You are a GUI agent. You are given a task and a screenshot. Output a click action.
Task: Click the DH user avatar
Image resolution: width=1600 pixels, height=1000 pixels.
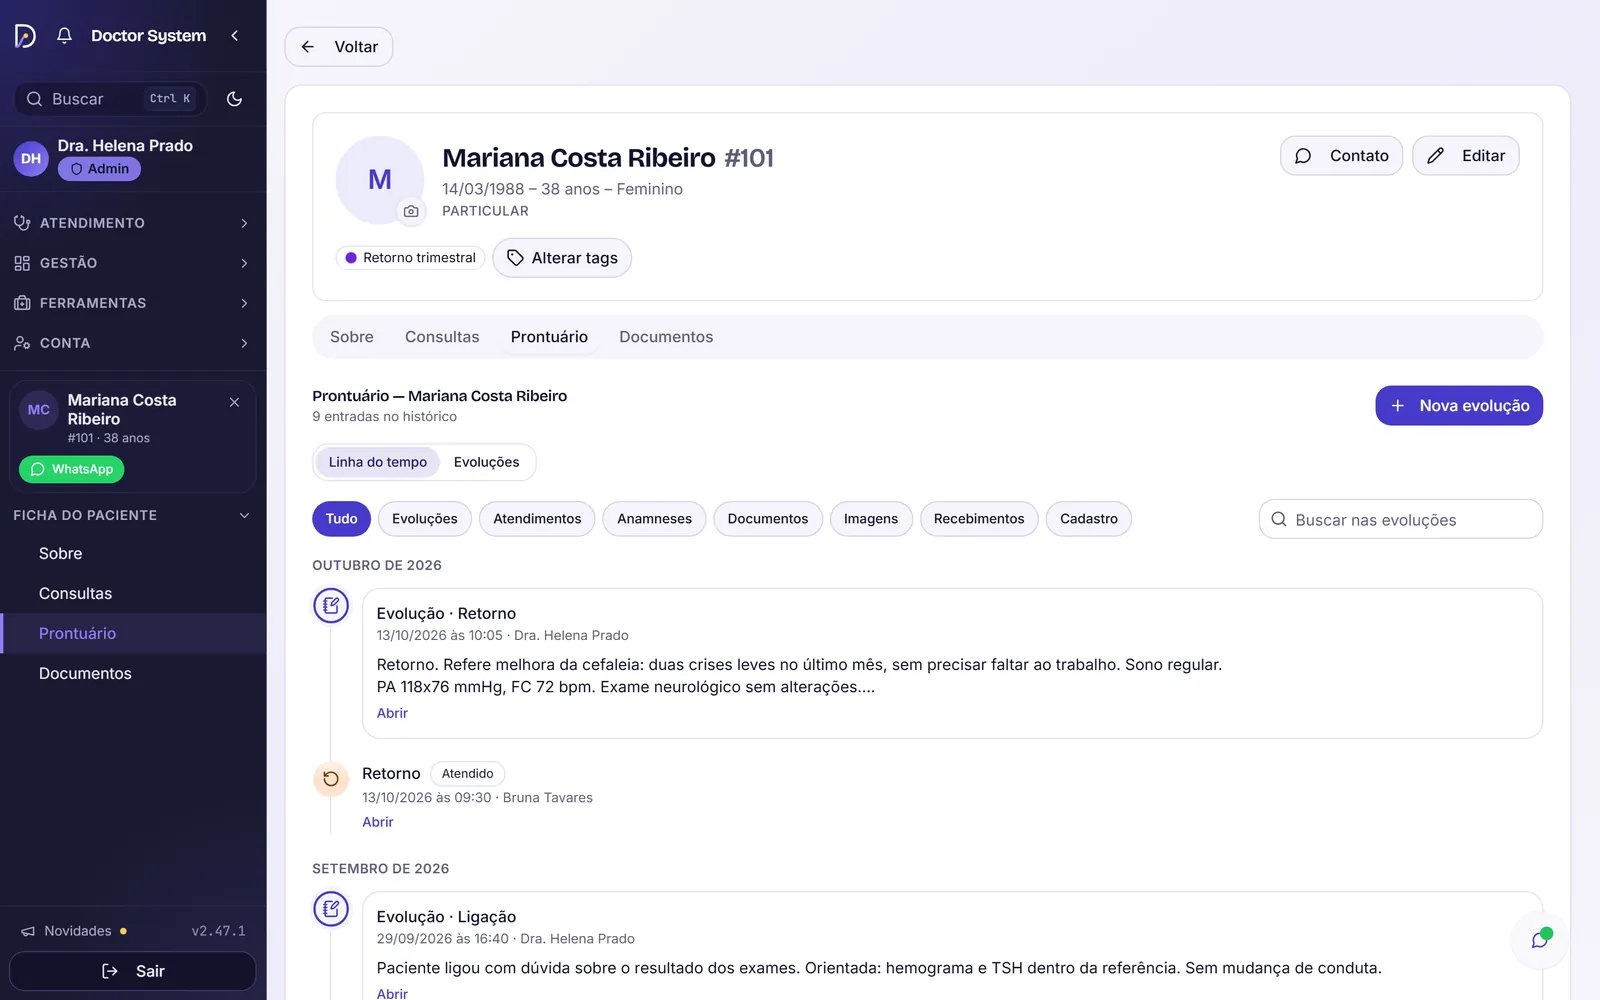[31, 158]
